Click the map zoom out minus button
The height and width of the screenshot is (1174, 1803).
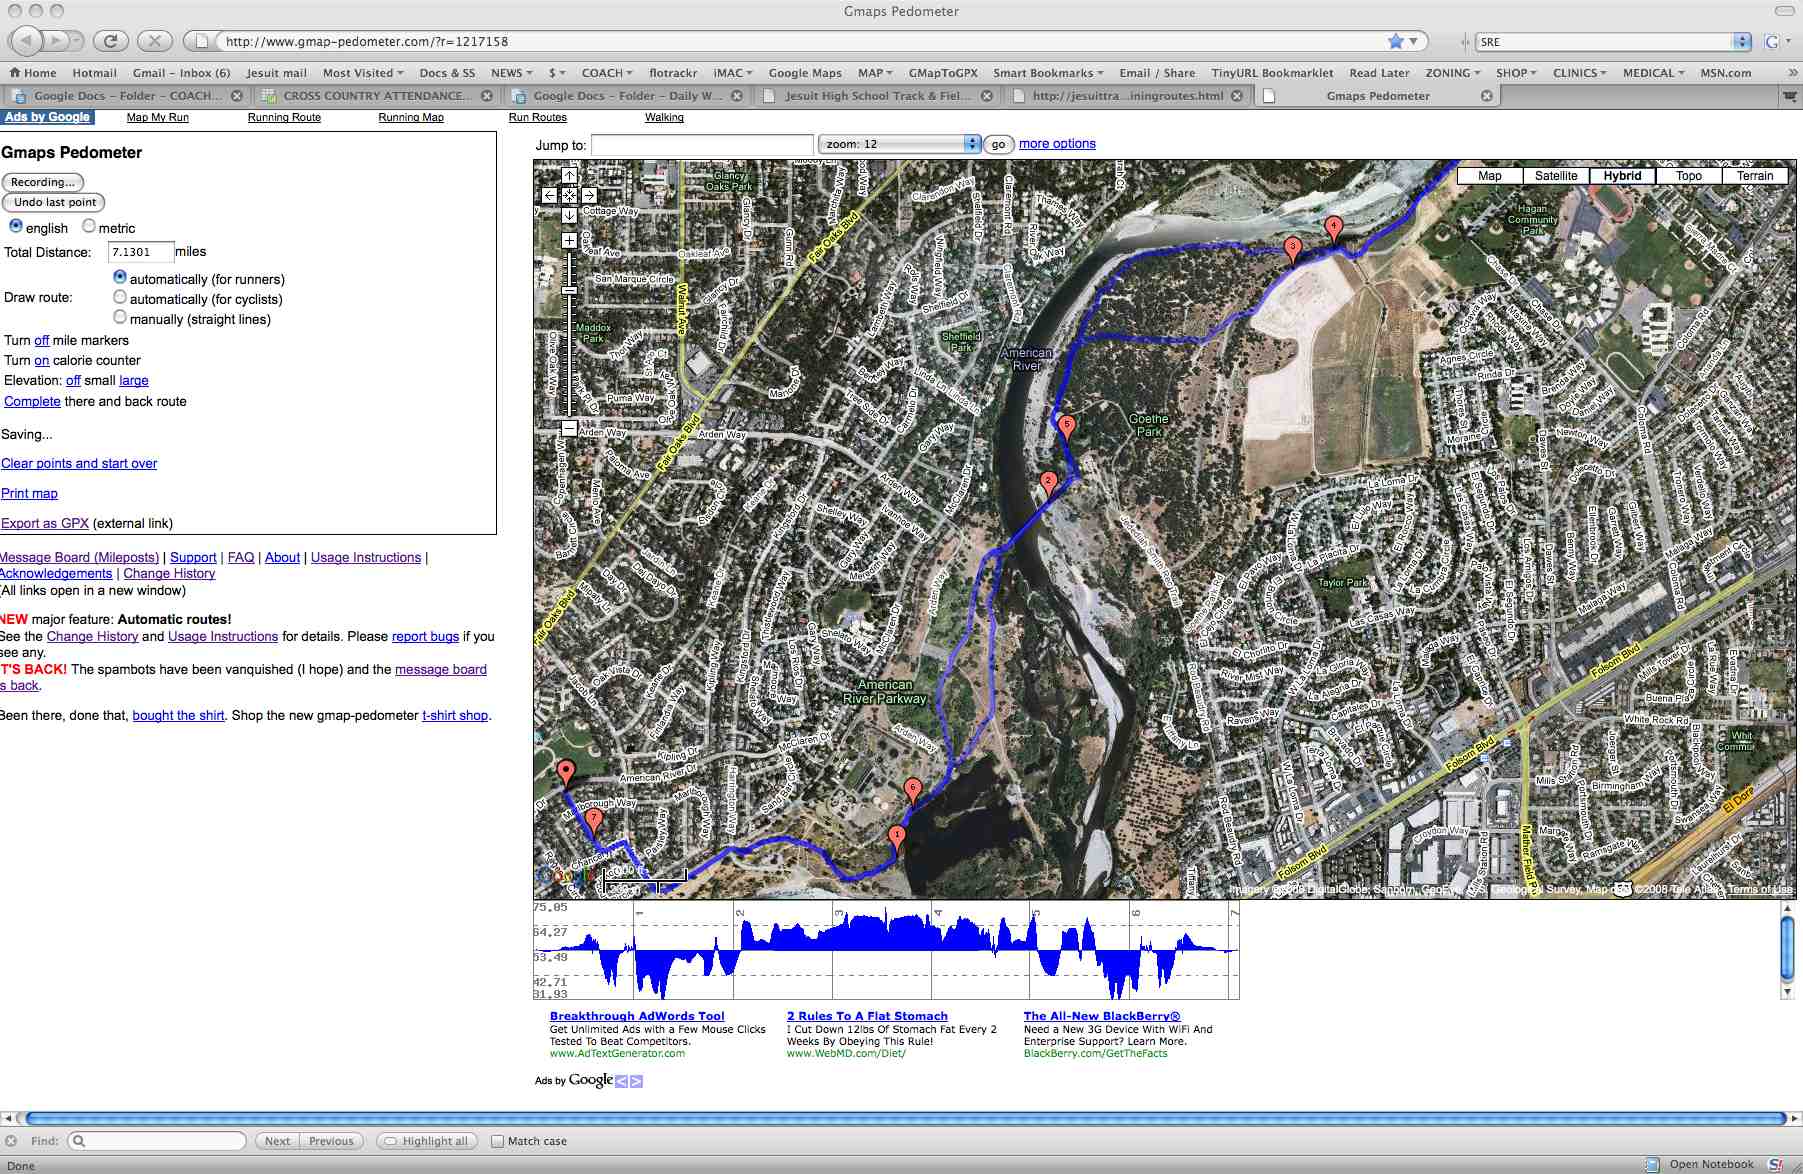[569, 428]
